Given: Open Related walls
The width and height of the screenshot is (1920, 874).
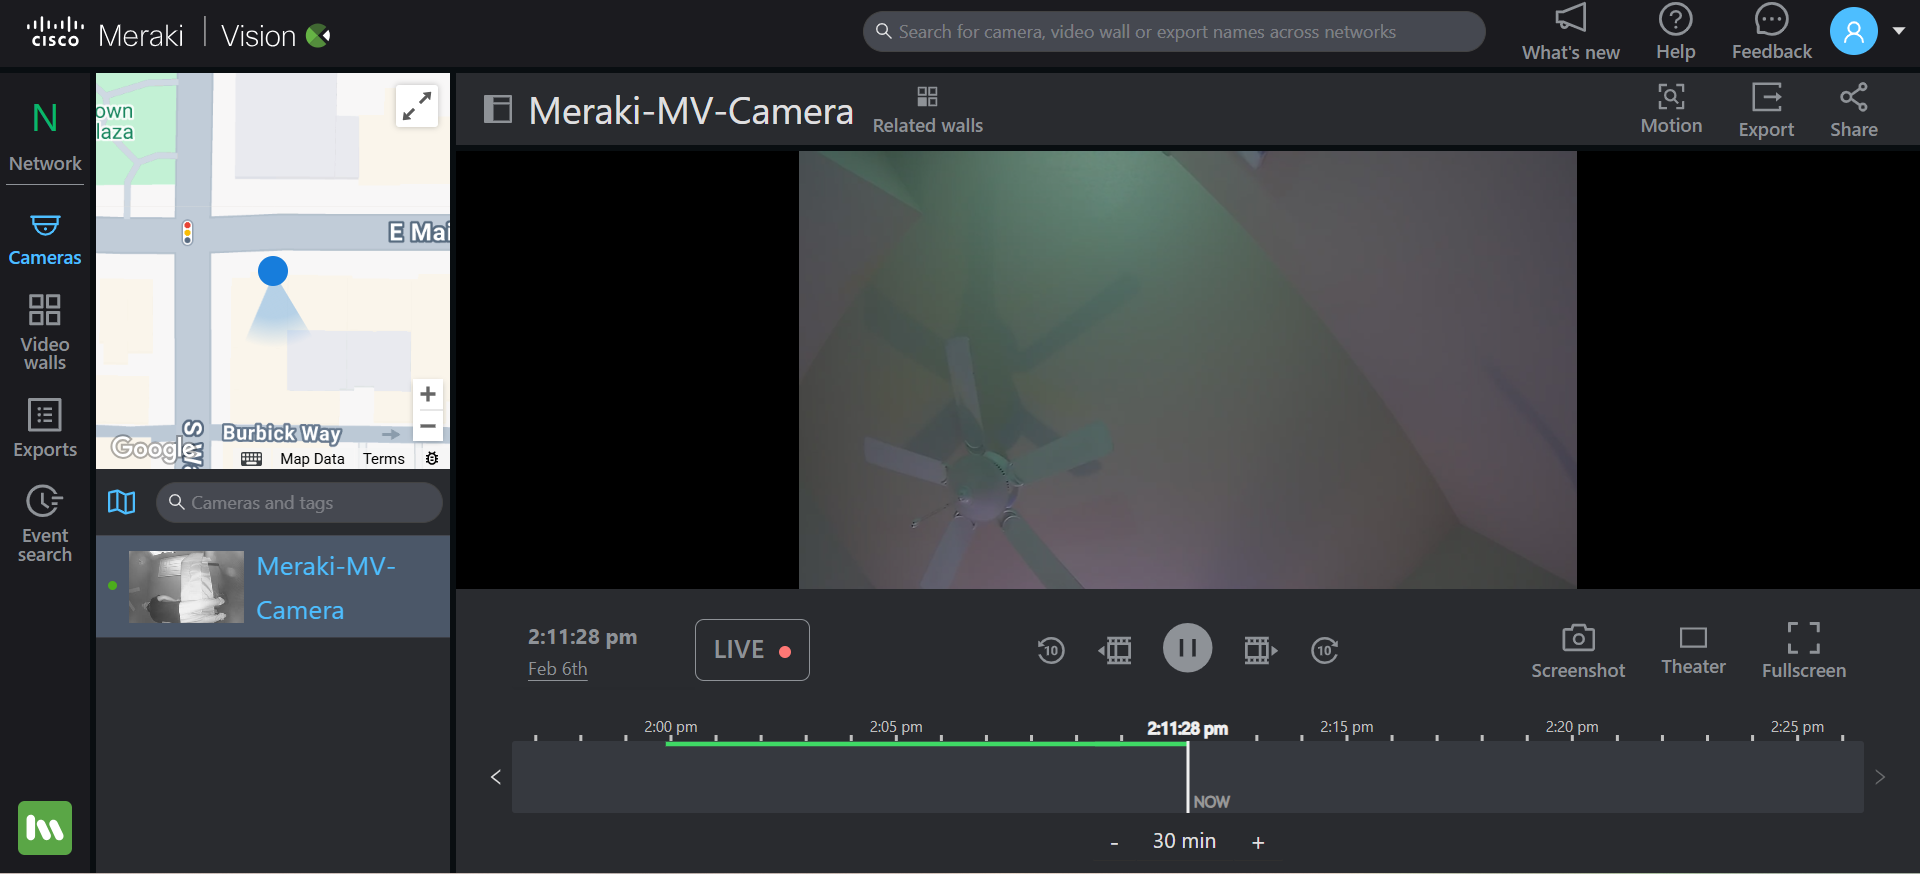Looking at the screenshot, I should tap(928, 110).
